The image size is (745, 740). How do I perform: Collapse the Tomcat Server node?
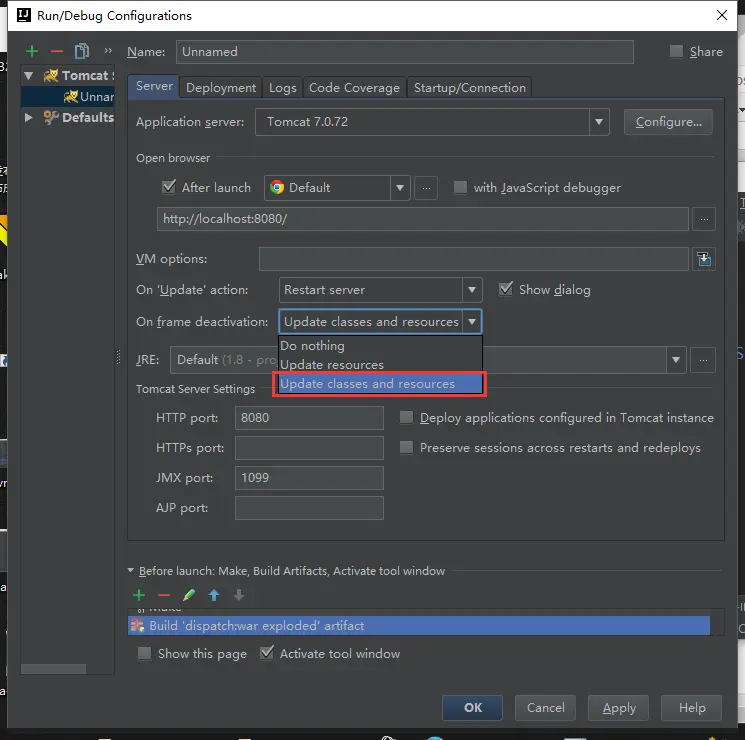point(29,76)
